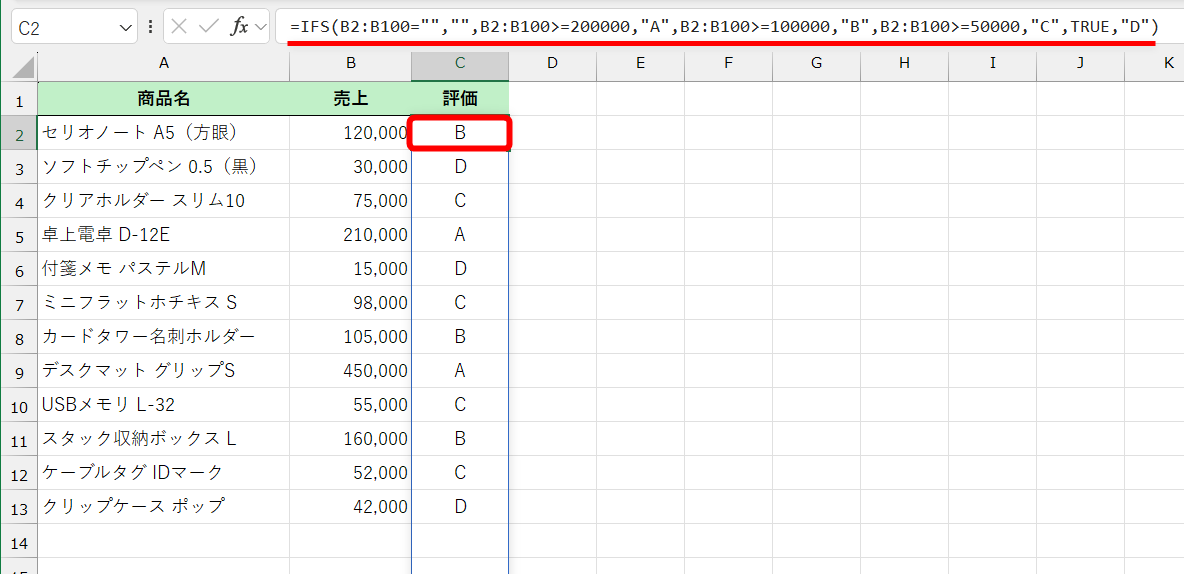Click the sales value 210,000
The height and width of the screenshot is (574, 1184).
[350, 235]
